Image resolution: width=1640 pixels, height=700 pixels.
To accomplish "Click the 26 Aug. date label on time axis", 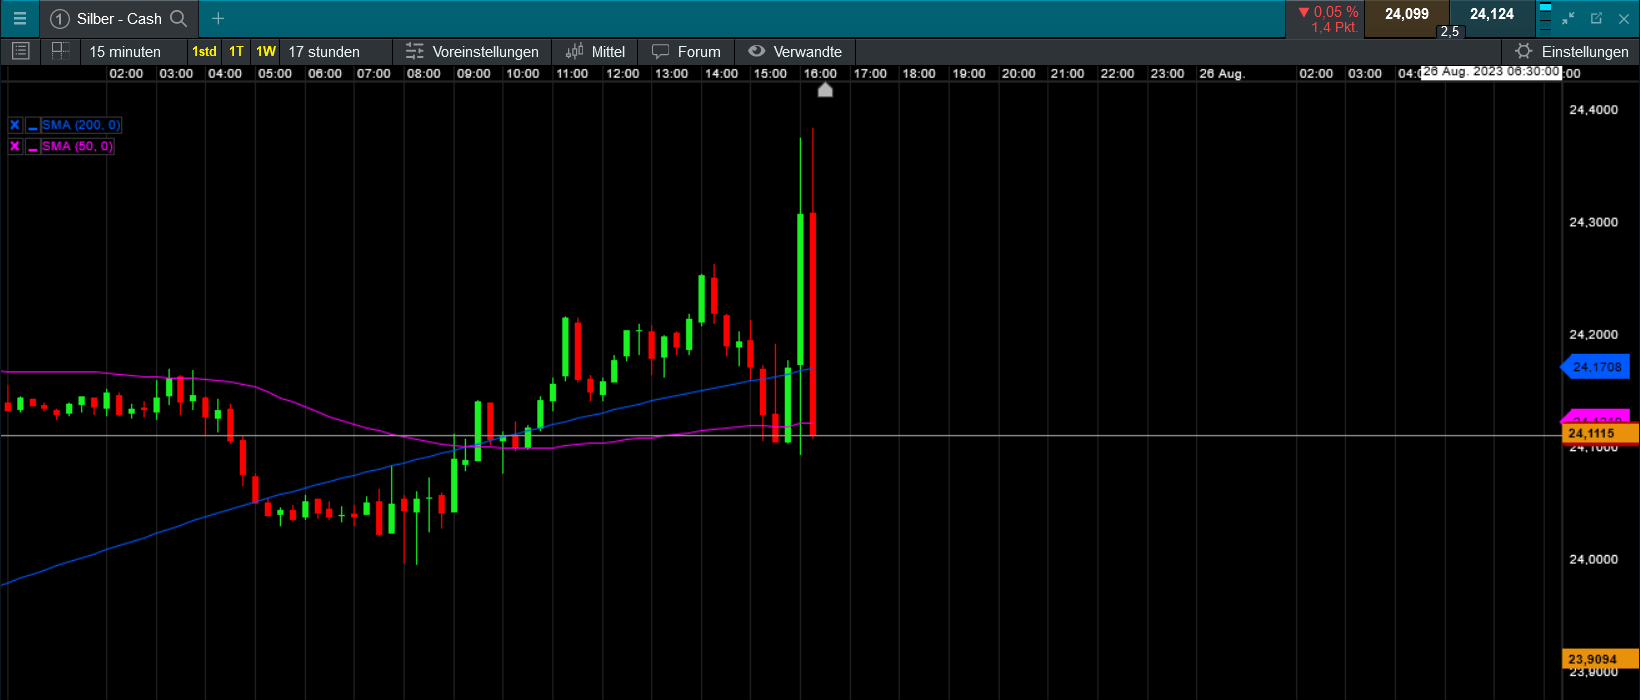I will coord(1222,74).
